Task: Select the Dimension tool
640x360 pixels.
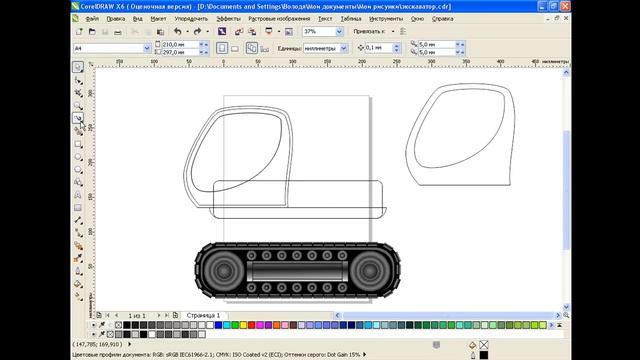Action: (78, 220)
